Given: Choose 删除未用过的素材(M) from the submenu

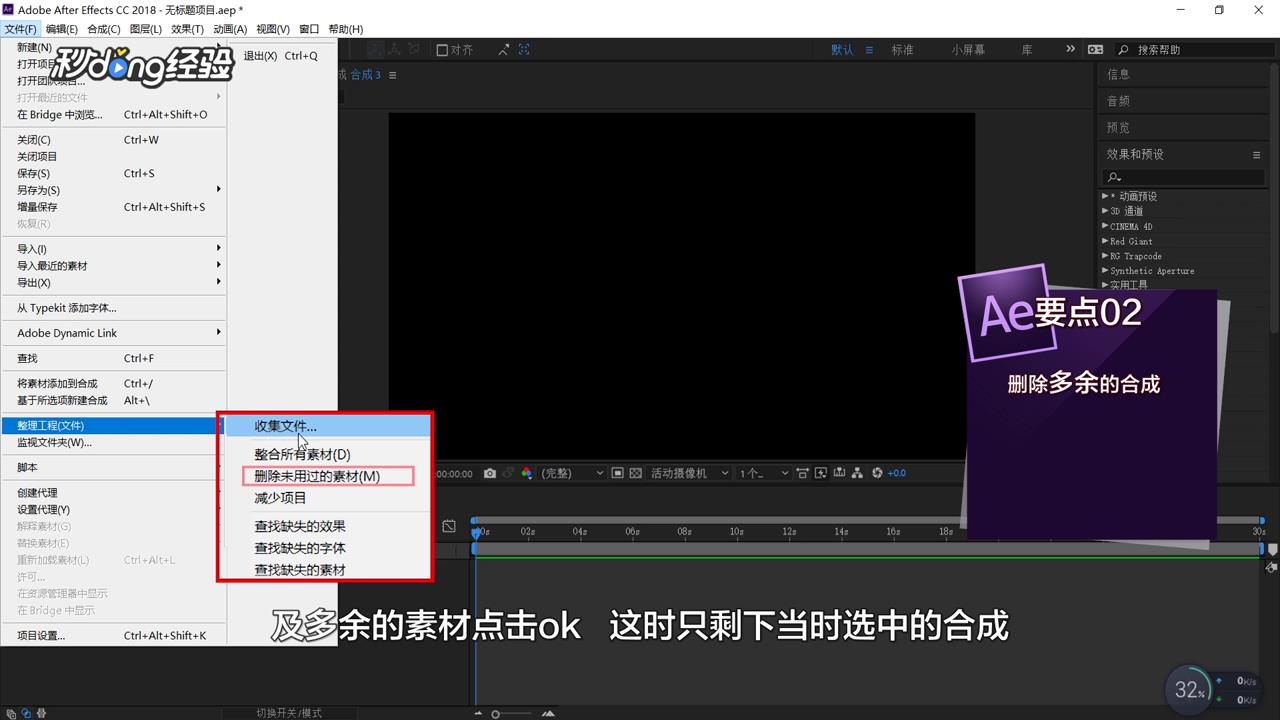Looking at the screenshot, I should 328,476.
